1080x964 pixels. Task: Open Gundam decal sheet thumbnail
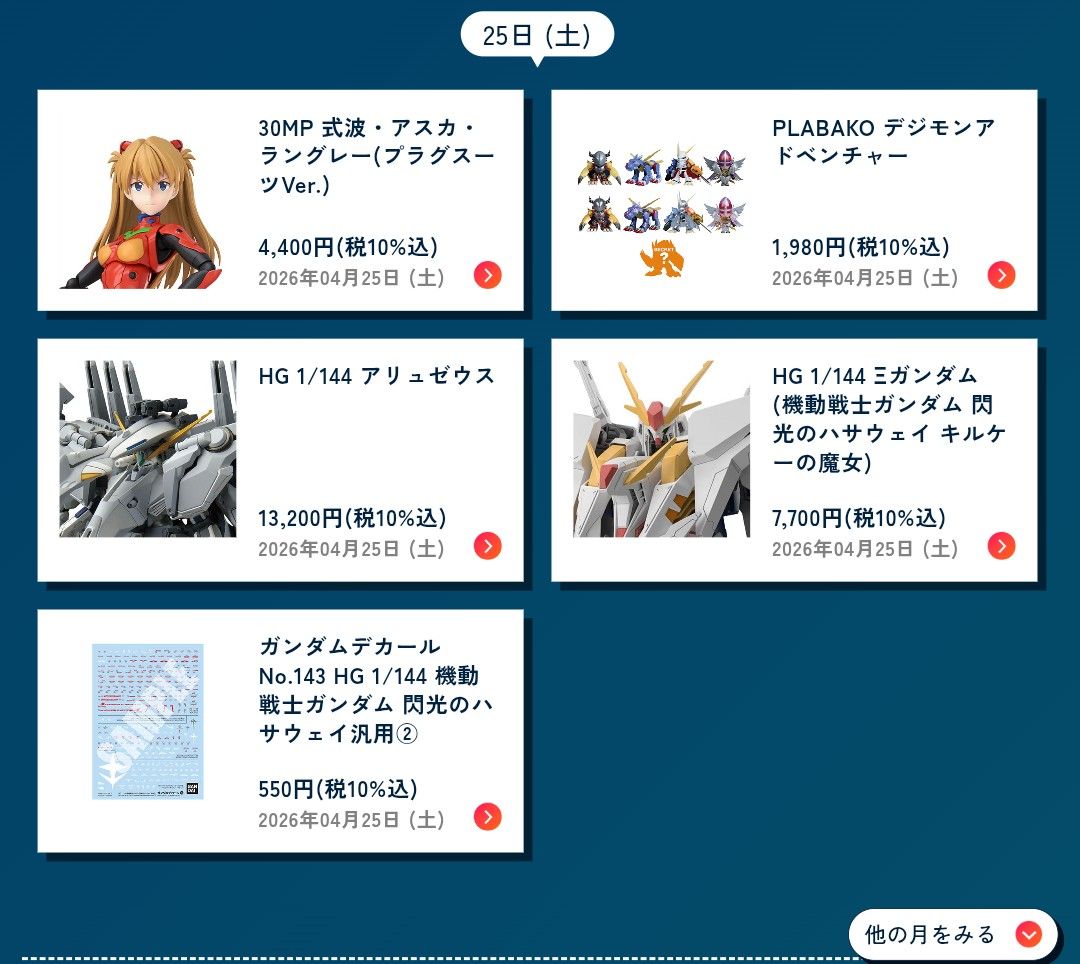147,721
